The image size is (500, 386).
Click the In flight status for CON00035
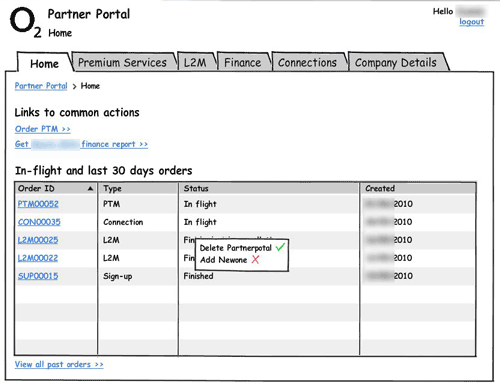[x=200, y=222]
